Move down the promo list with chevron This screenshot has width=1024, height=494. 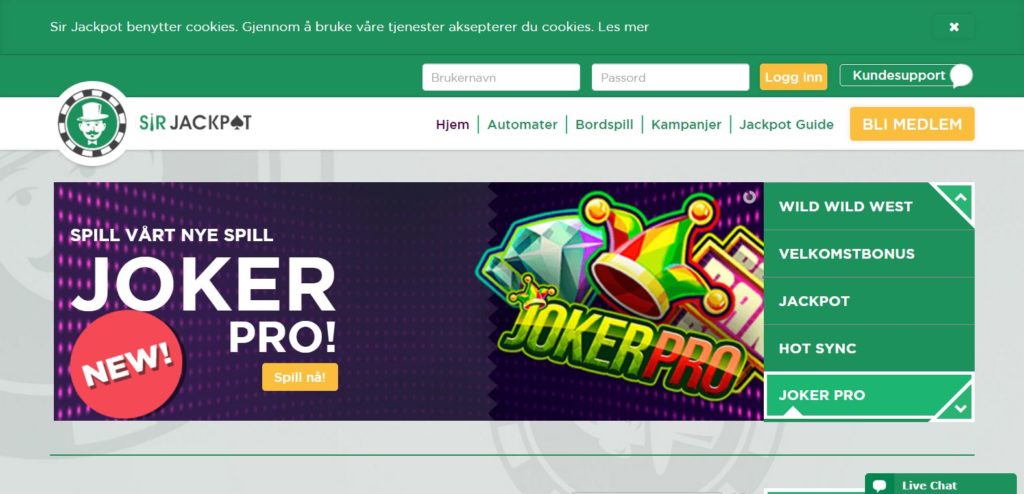coord(959,408)
